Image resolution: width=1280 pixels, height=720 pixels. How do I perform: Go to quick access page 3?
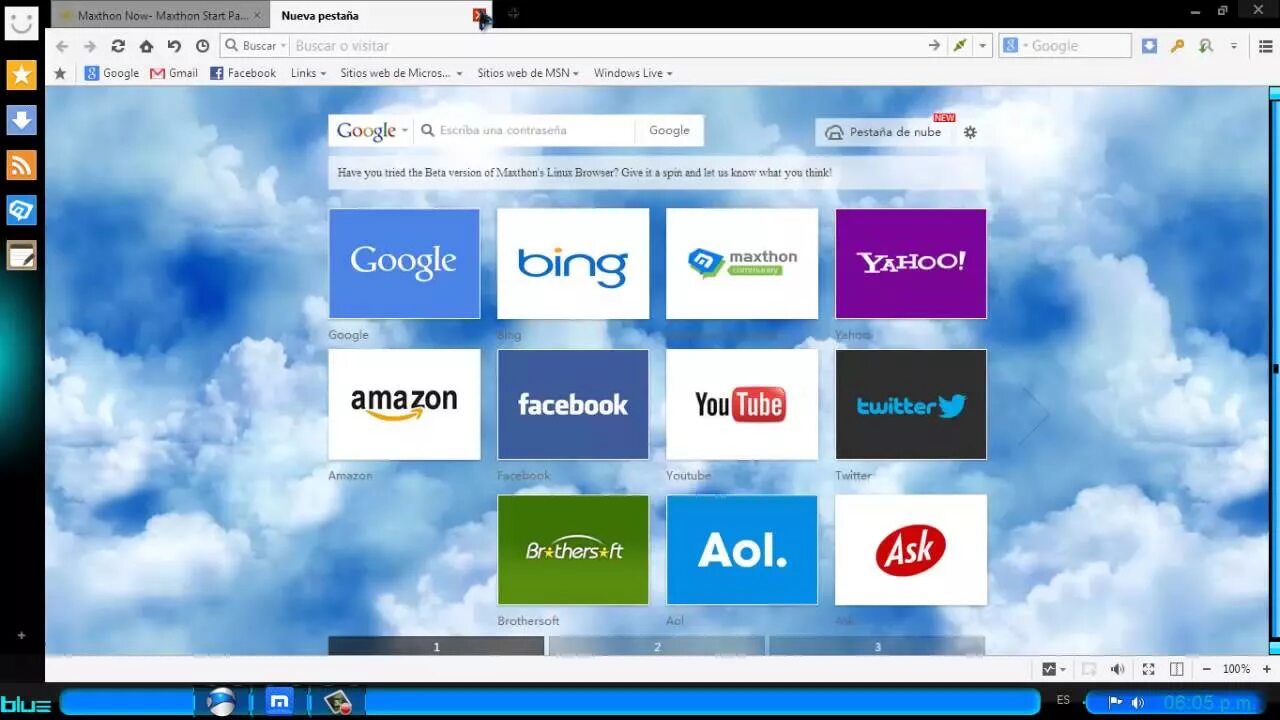(877, 647)
